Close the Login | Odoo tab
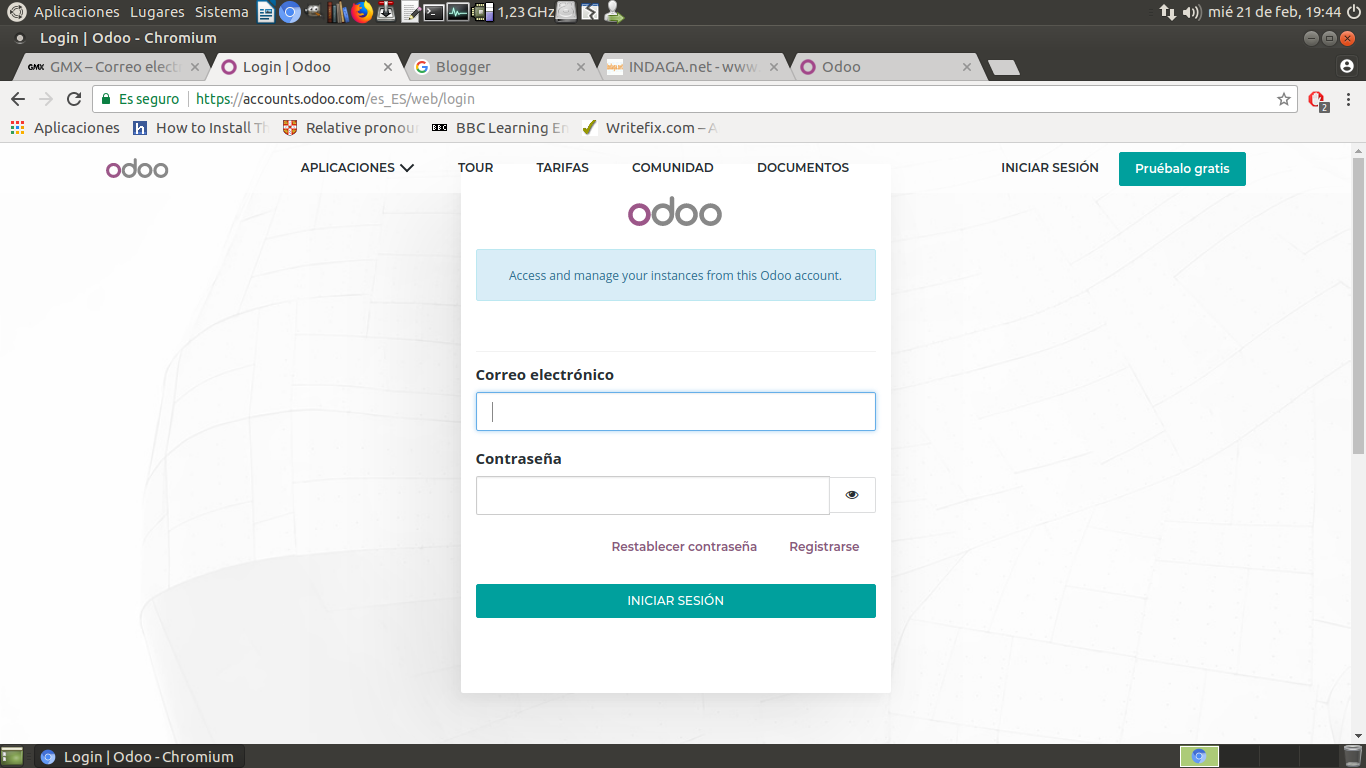The width and height of the screenshot is (1366, 768). coord(389,67)
